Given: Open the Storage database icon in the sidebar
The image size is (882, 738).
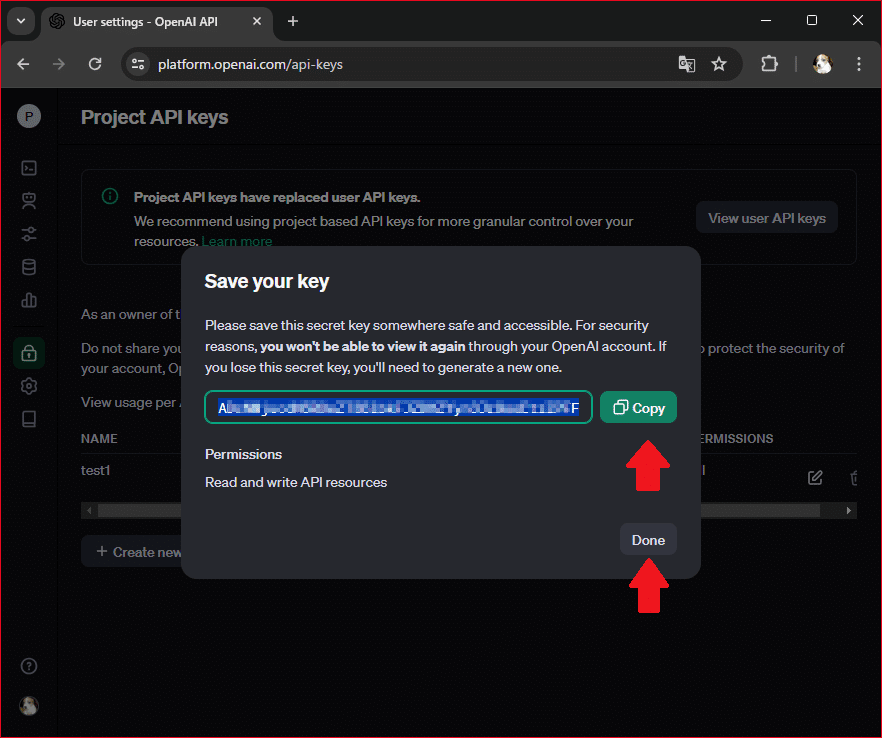Looking at the screenshot, I should point(29,267).
